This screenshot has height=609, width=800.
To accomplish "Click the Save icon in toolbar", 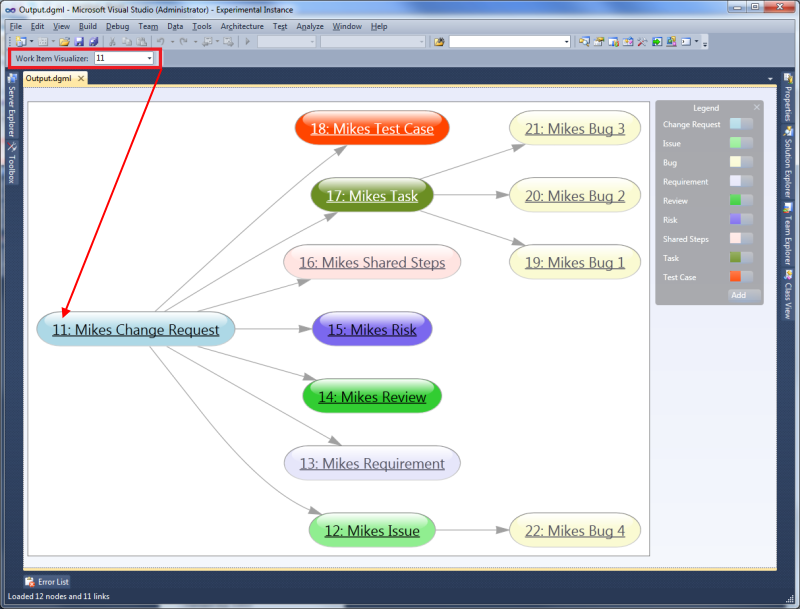I will [x=79, y=42].
